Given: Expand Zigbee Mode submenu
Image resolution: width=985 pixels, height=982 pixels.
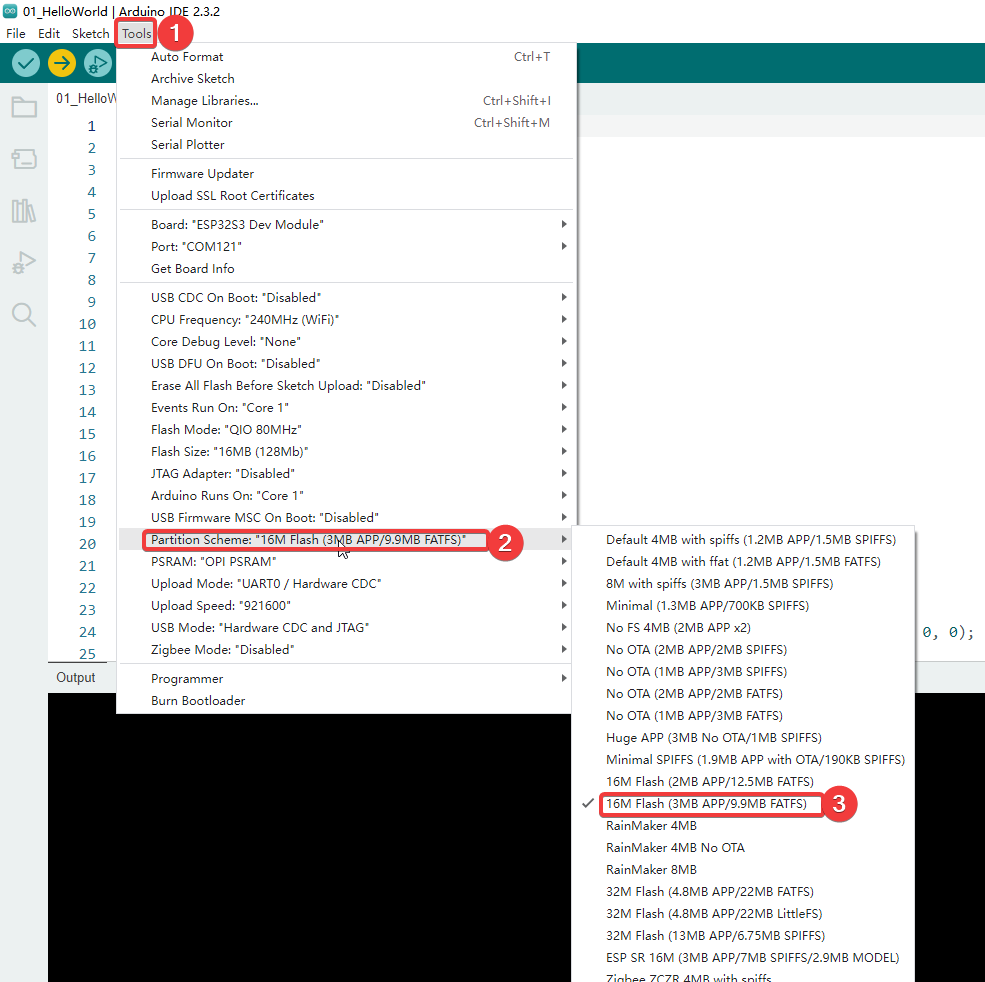Looking at the screenshot, I should pyautogui.click(x=346, y=649).
